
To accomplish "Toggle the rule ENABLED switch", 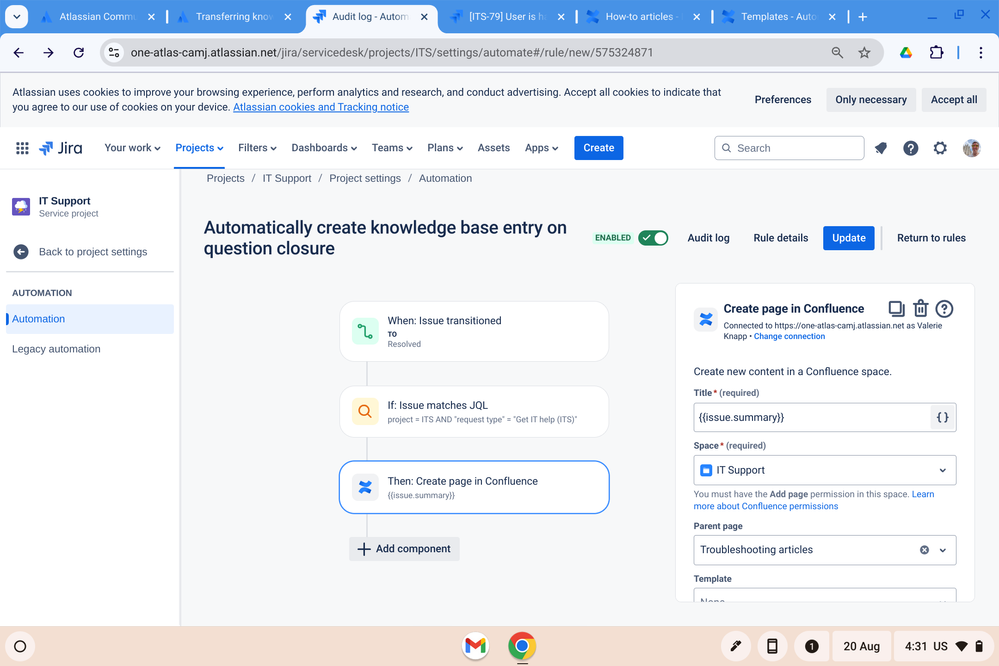I will (653, 238).
